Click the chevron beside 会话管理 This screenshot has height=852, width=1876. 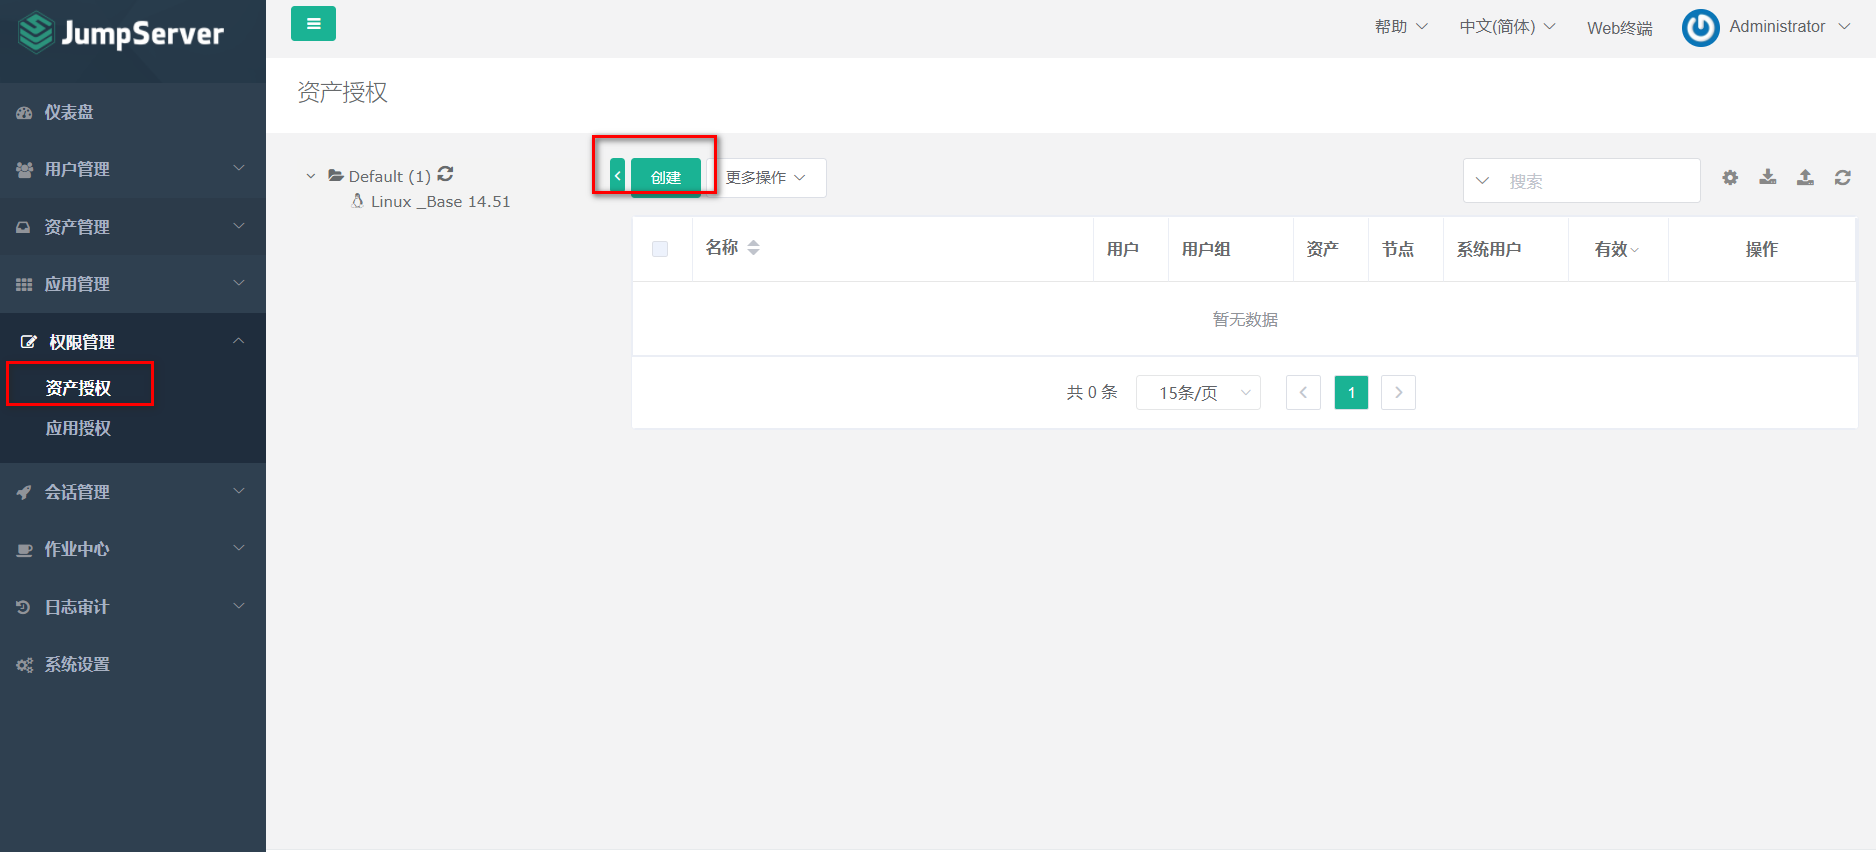pyautogui.click(x=239, y=491)
